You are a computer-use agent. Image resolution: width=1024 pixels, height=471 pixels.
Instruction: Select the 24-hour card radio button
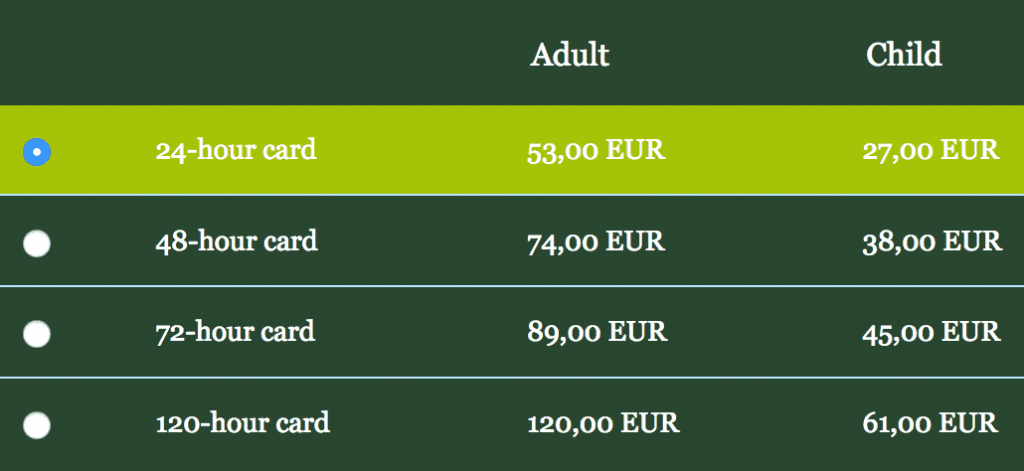coord(36,151)
